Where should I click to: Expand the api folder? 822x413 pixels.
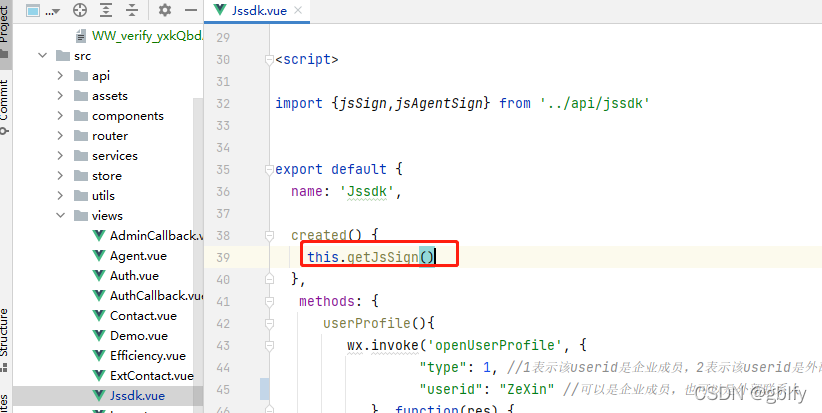[61, 76]
